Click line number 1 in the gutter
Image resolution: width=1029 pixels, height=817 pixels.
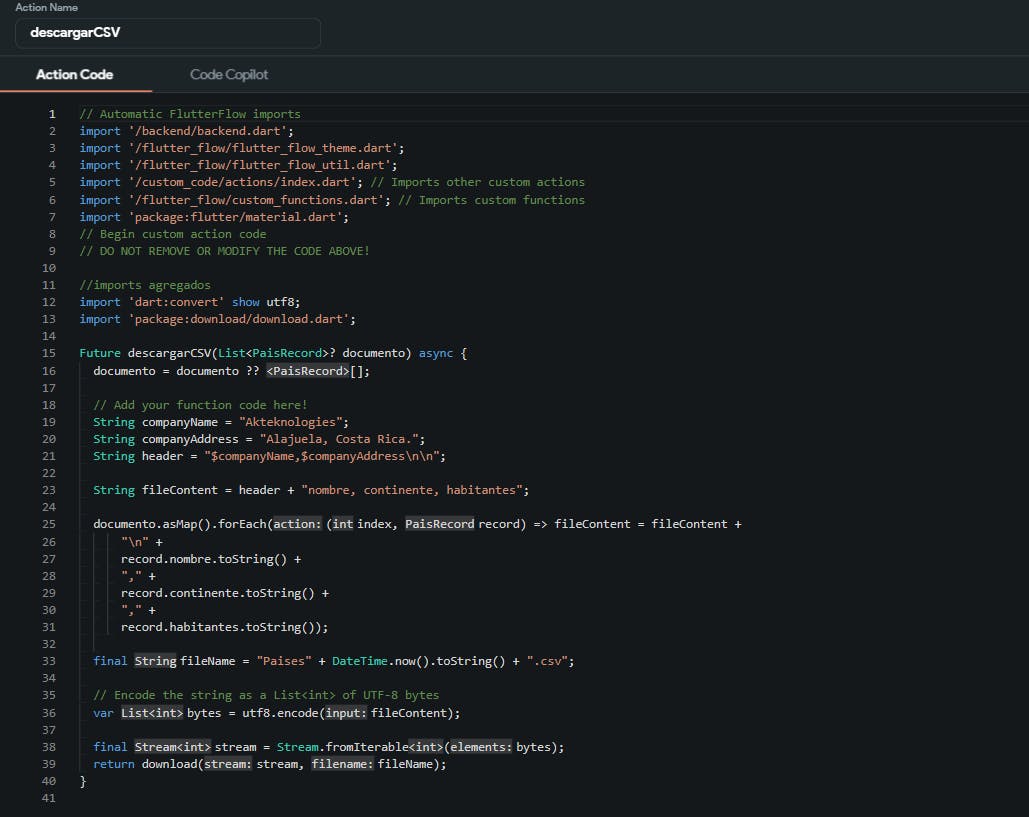[x=53, y=114]
